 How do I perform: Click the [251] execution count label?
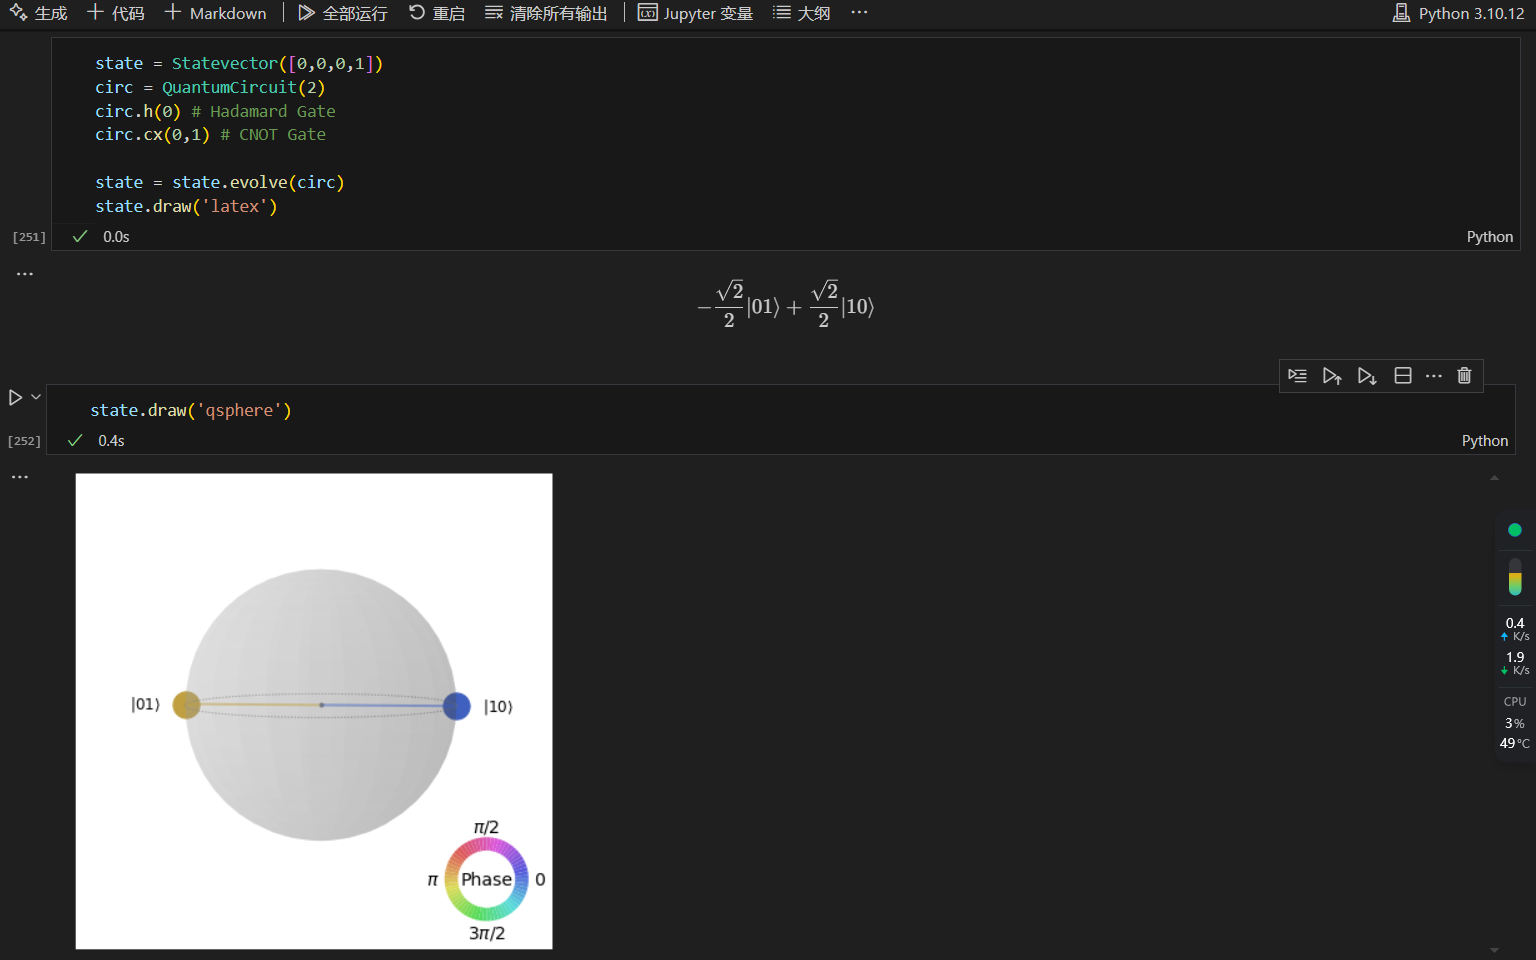tap(29, 237)
